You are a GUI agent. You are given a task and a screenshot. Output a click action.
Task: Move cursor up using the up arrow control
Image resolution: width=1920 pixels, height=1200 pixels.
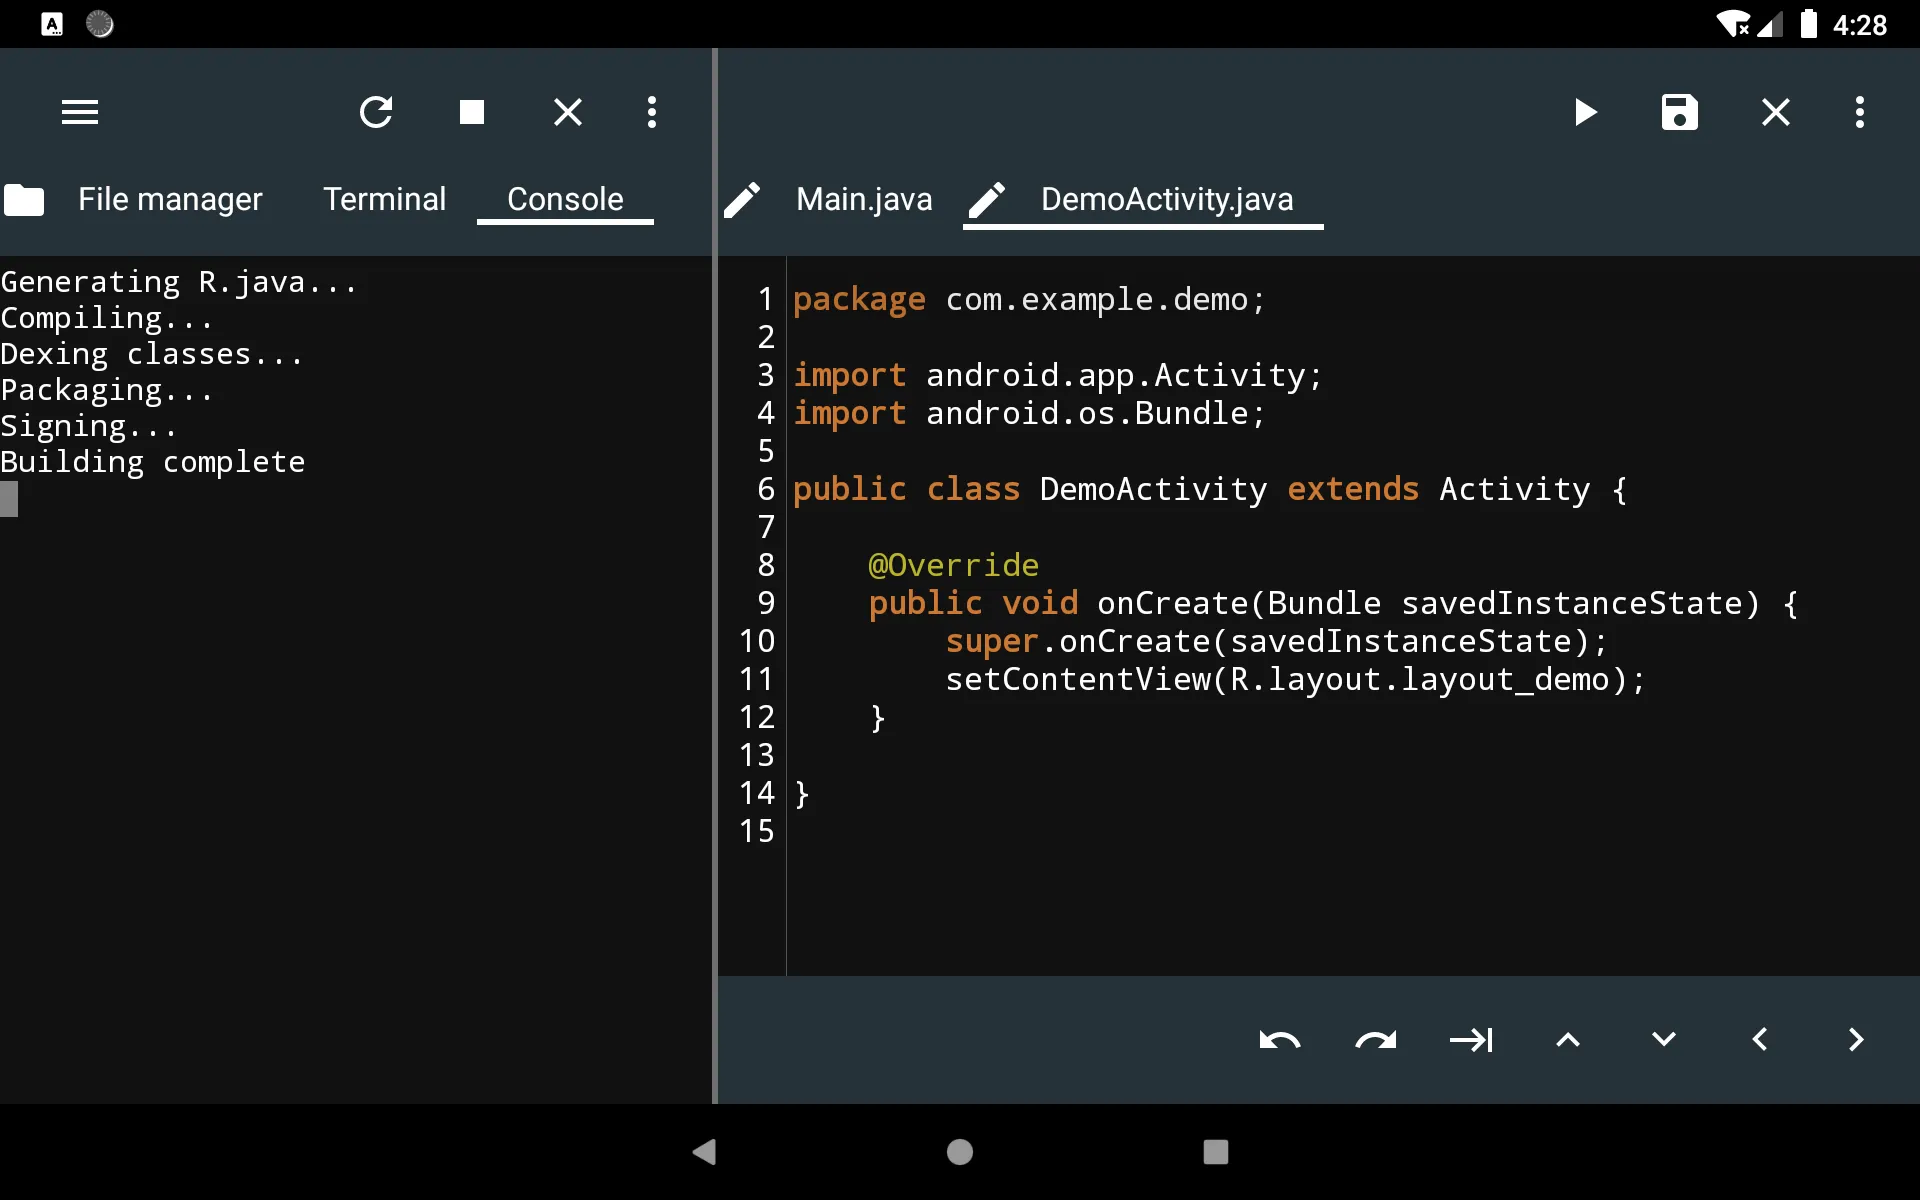click(1566, 1040)
